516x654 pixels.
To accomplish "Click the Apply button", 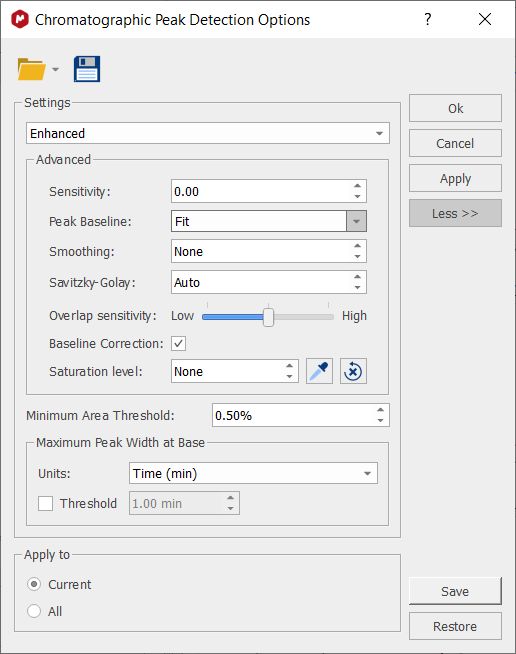I will coord(455,178).
